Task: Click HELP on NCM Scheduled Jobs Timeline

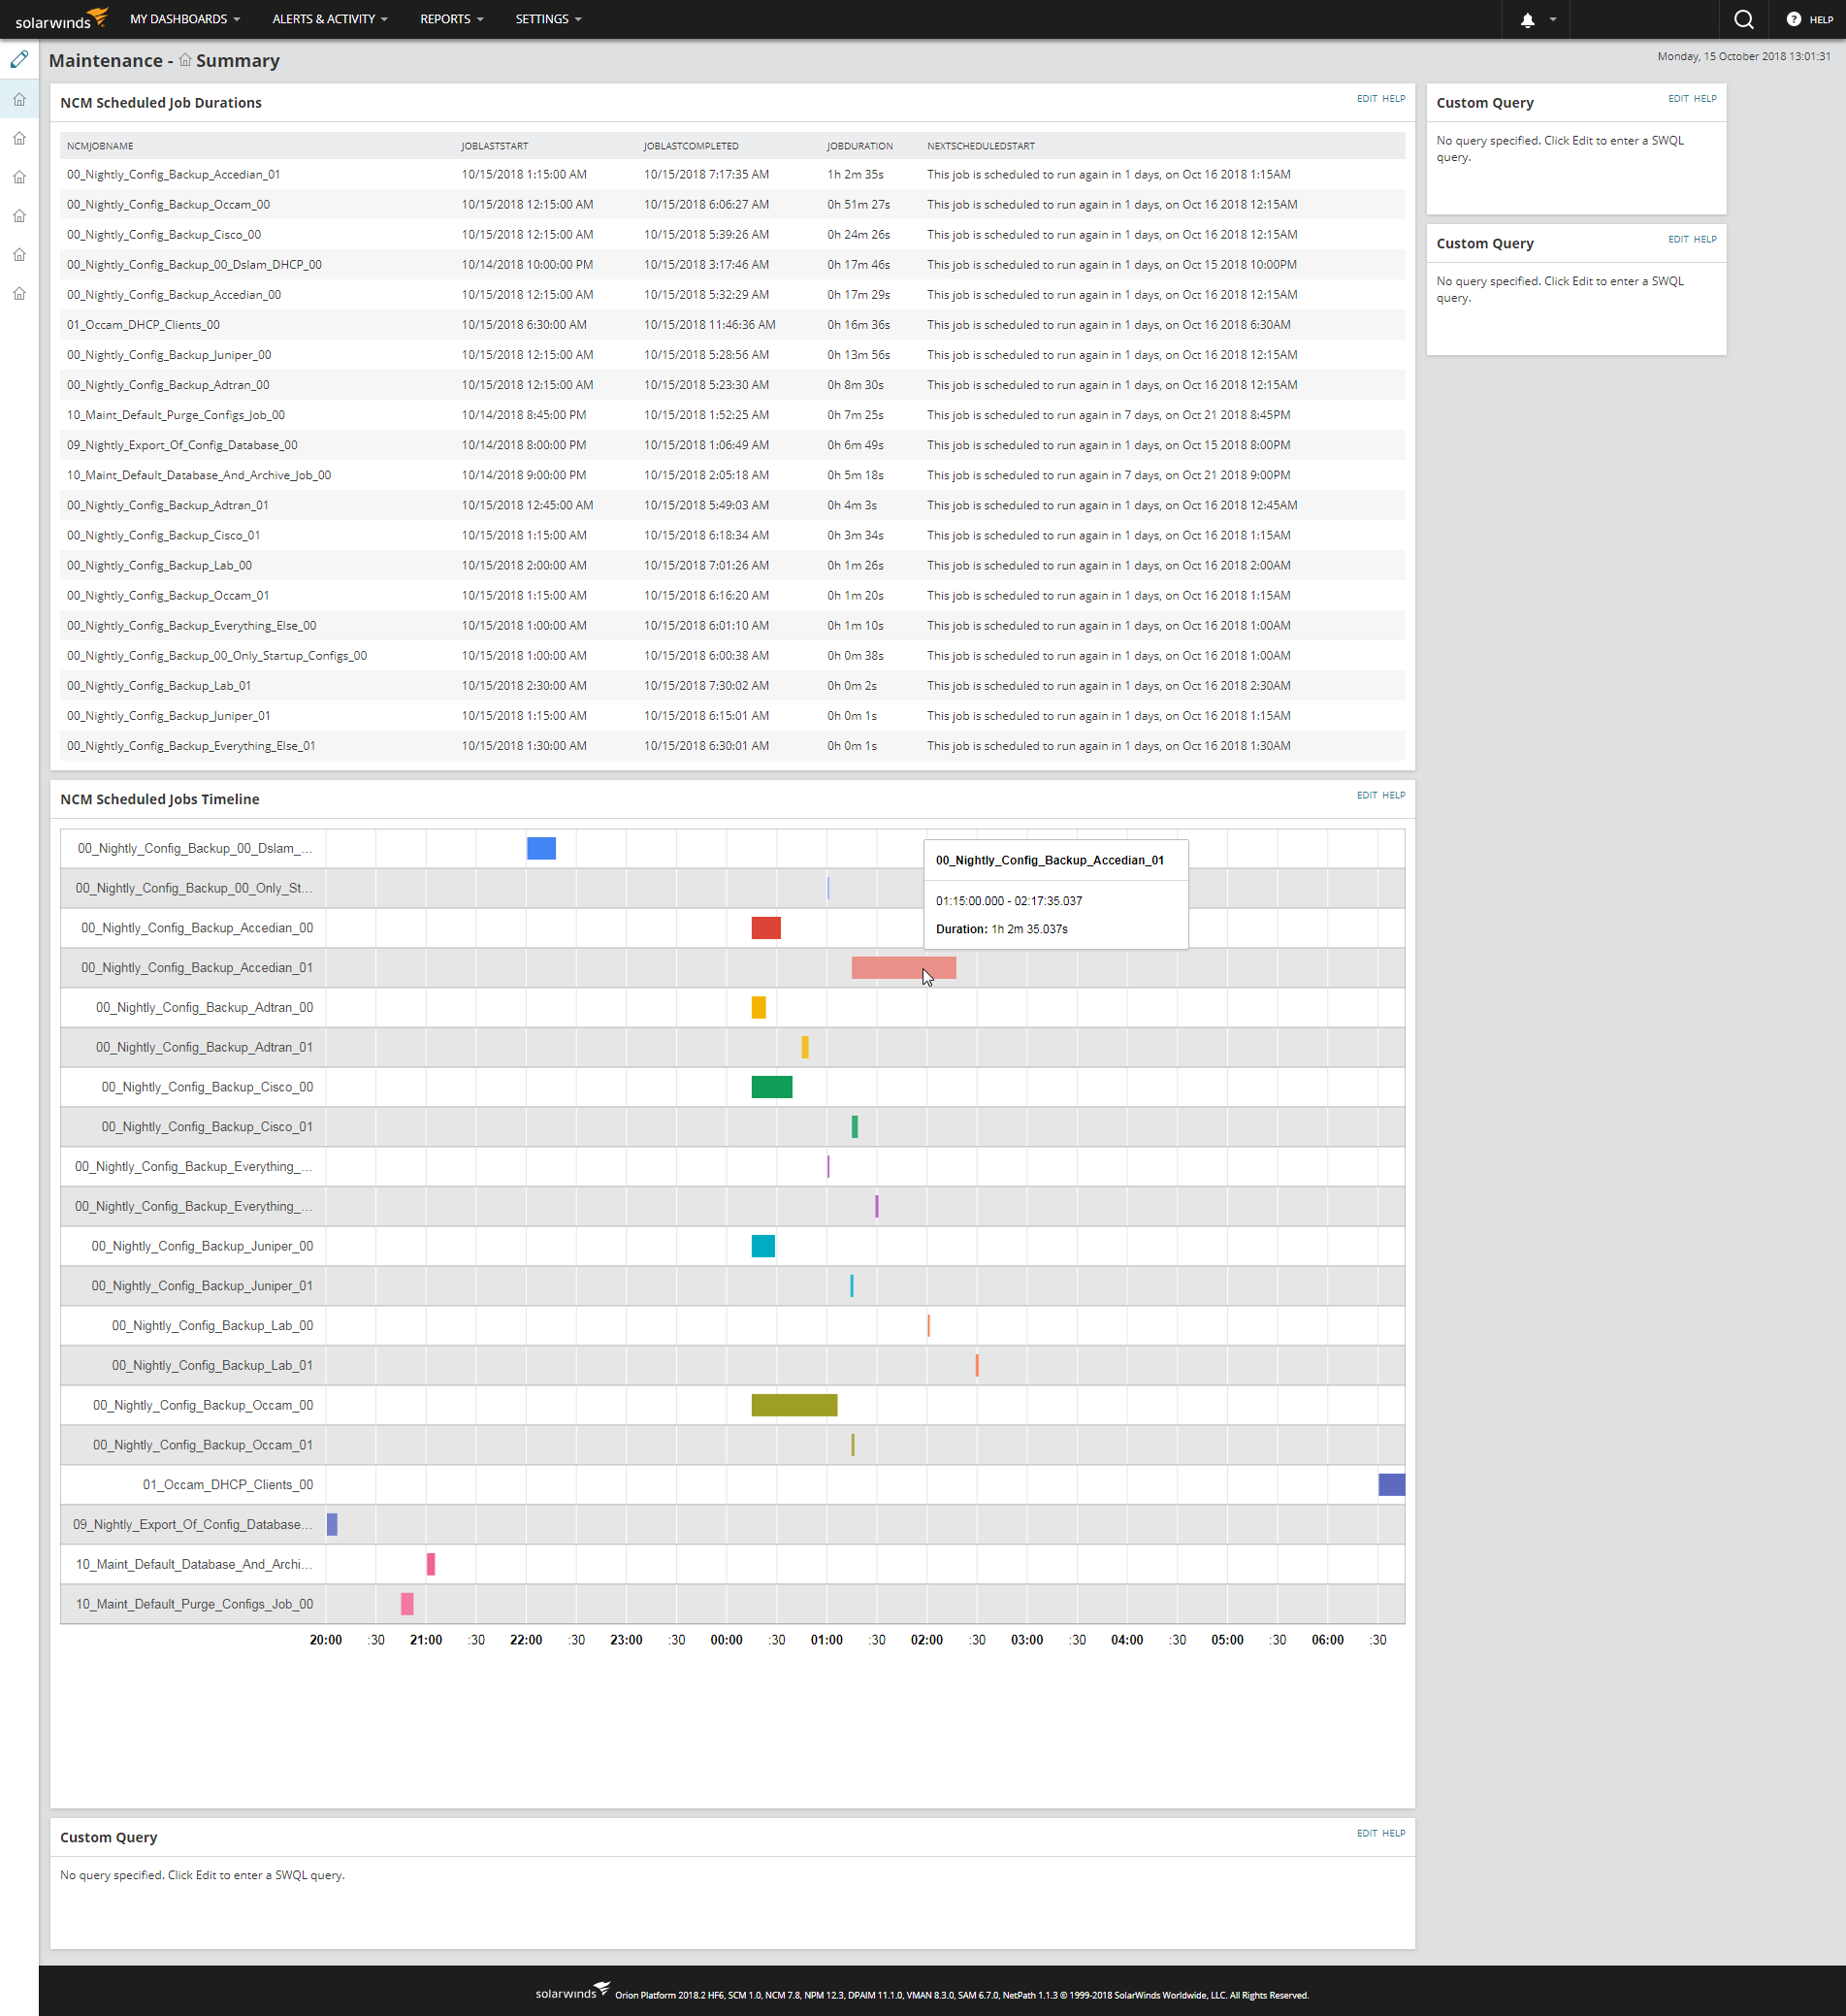Action: 1393,795
